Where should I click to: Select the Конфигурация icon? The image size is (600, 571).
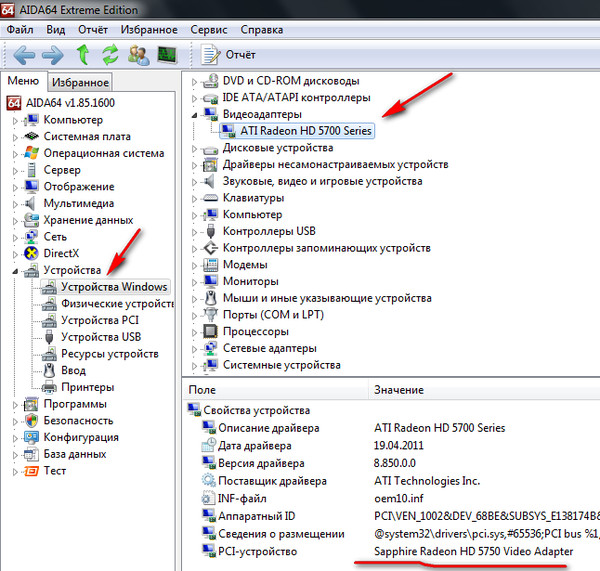coord(31,437)
